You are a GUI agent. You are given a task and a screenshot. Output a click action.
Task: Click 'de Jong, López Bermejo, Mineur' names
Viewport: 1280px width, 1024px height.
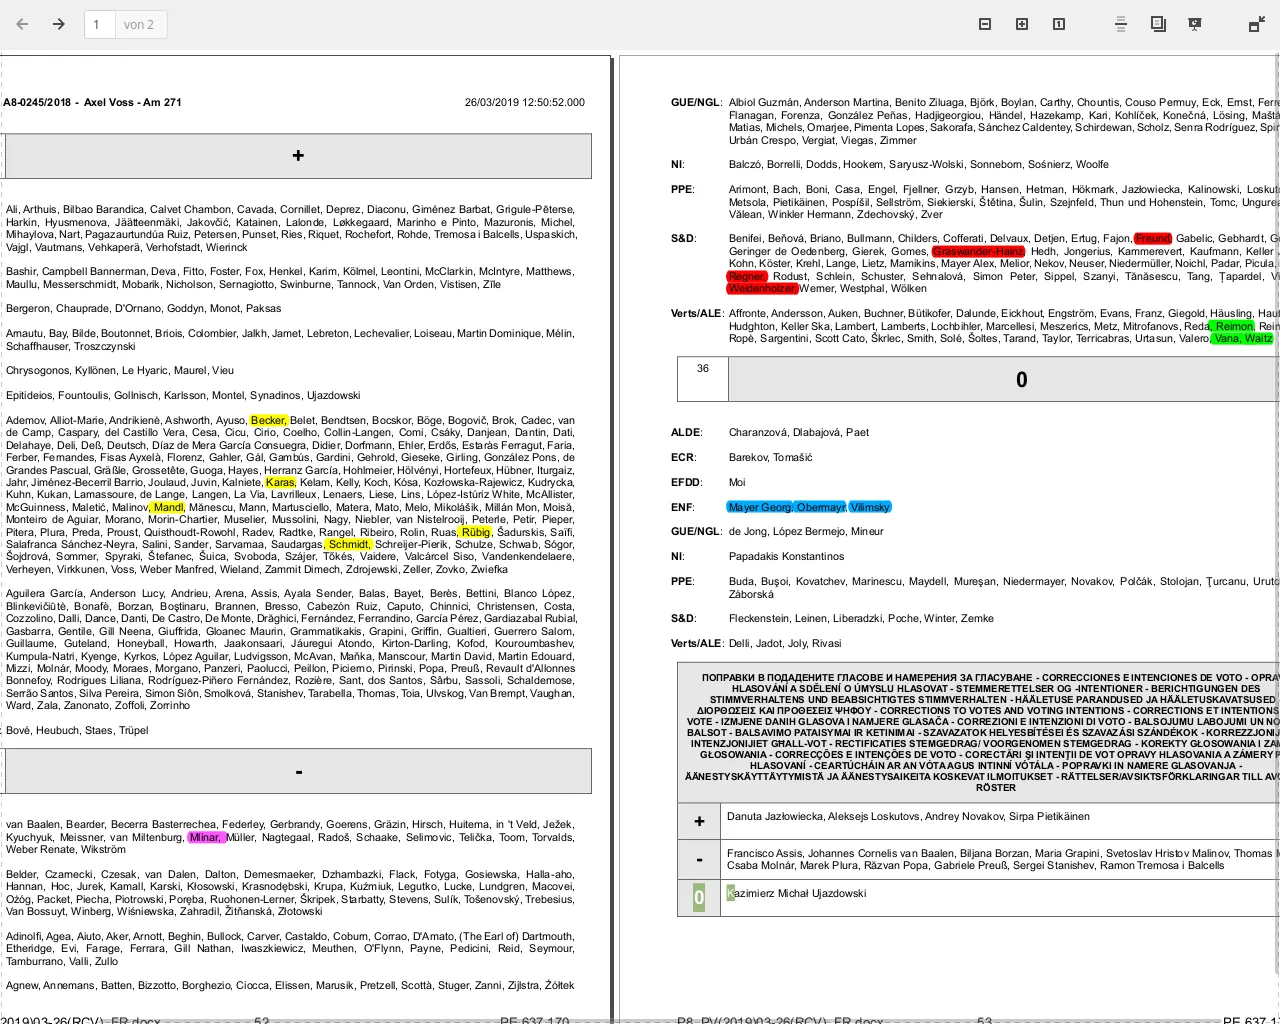coord(806,532)
